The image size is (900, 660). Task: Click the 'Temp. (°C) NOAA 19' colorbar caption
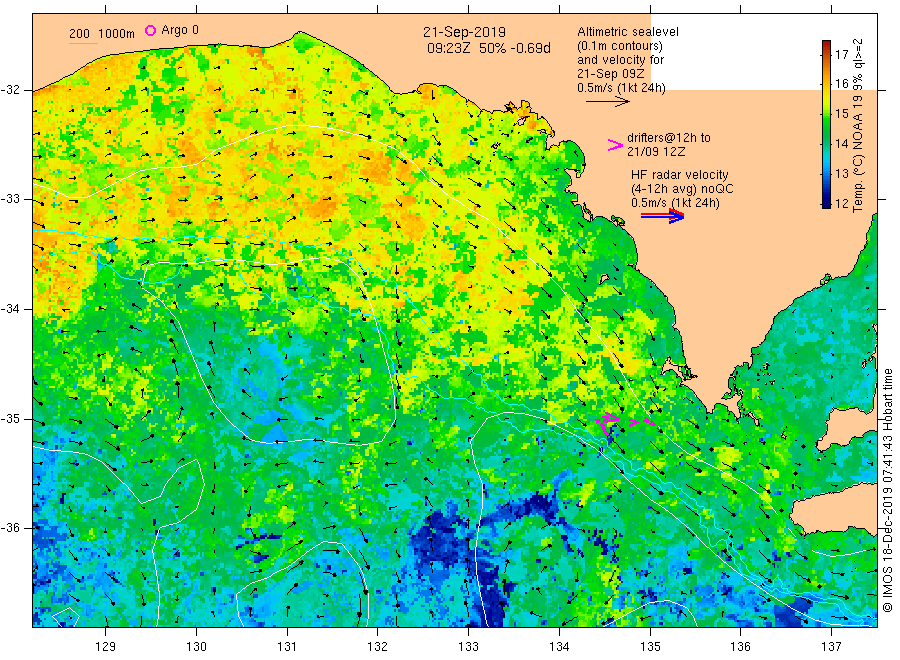click(858, 154)
